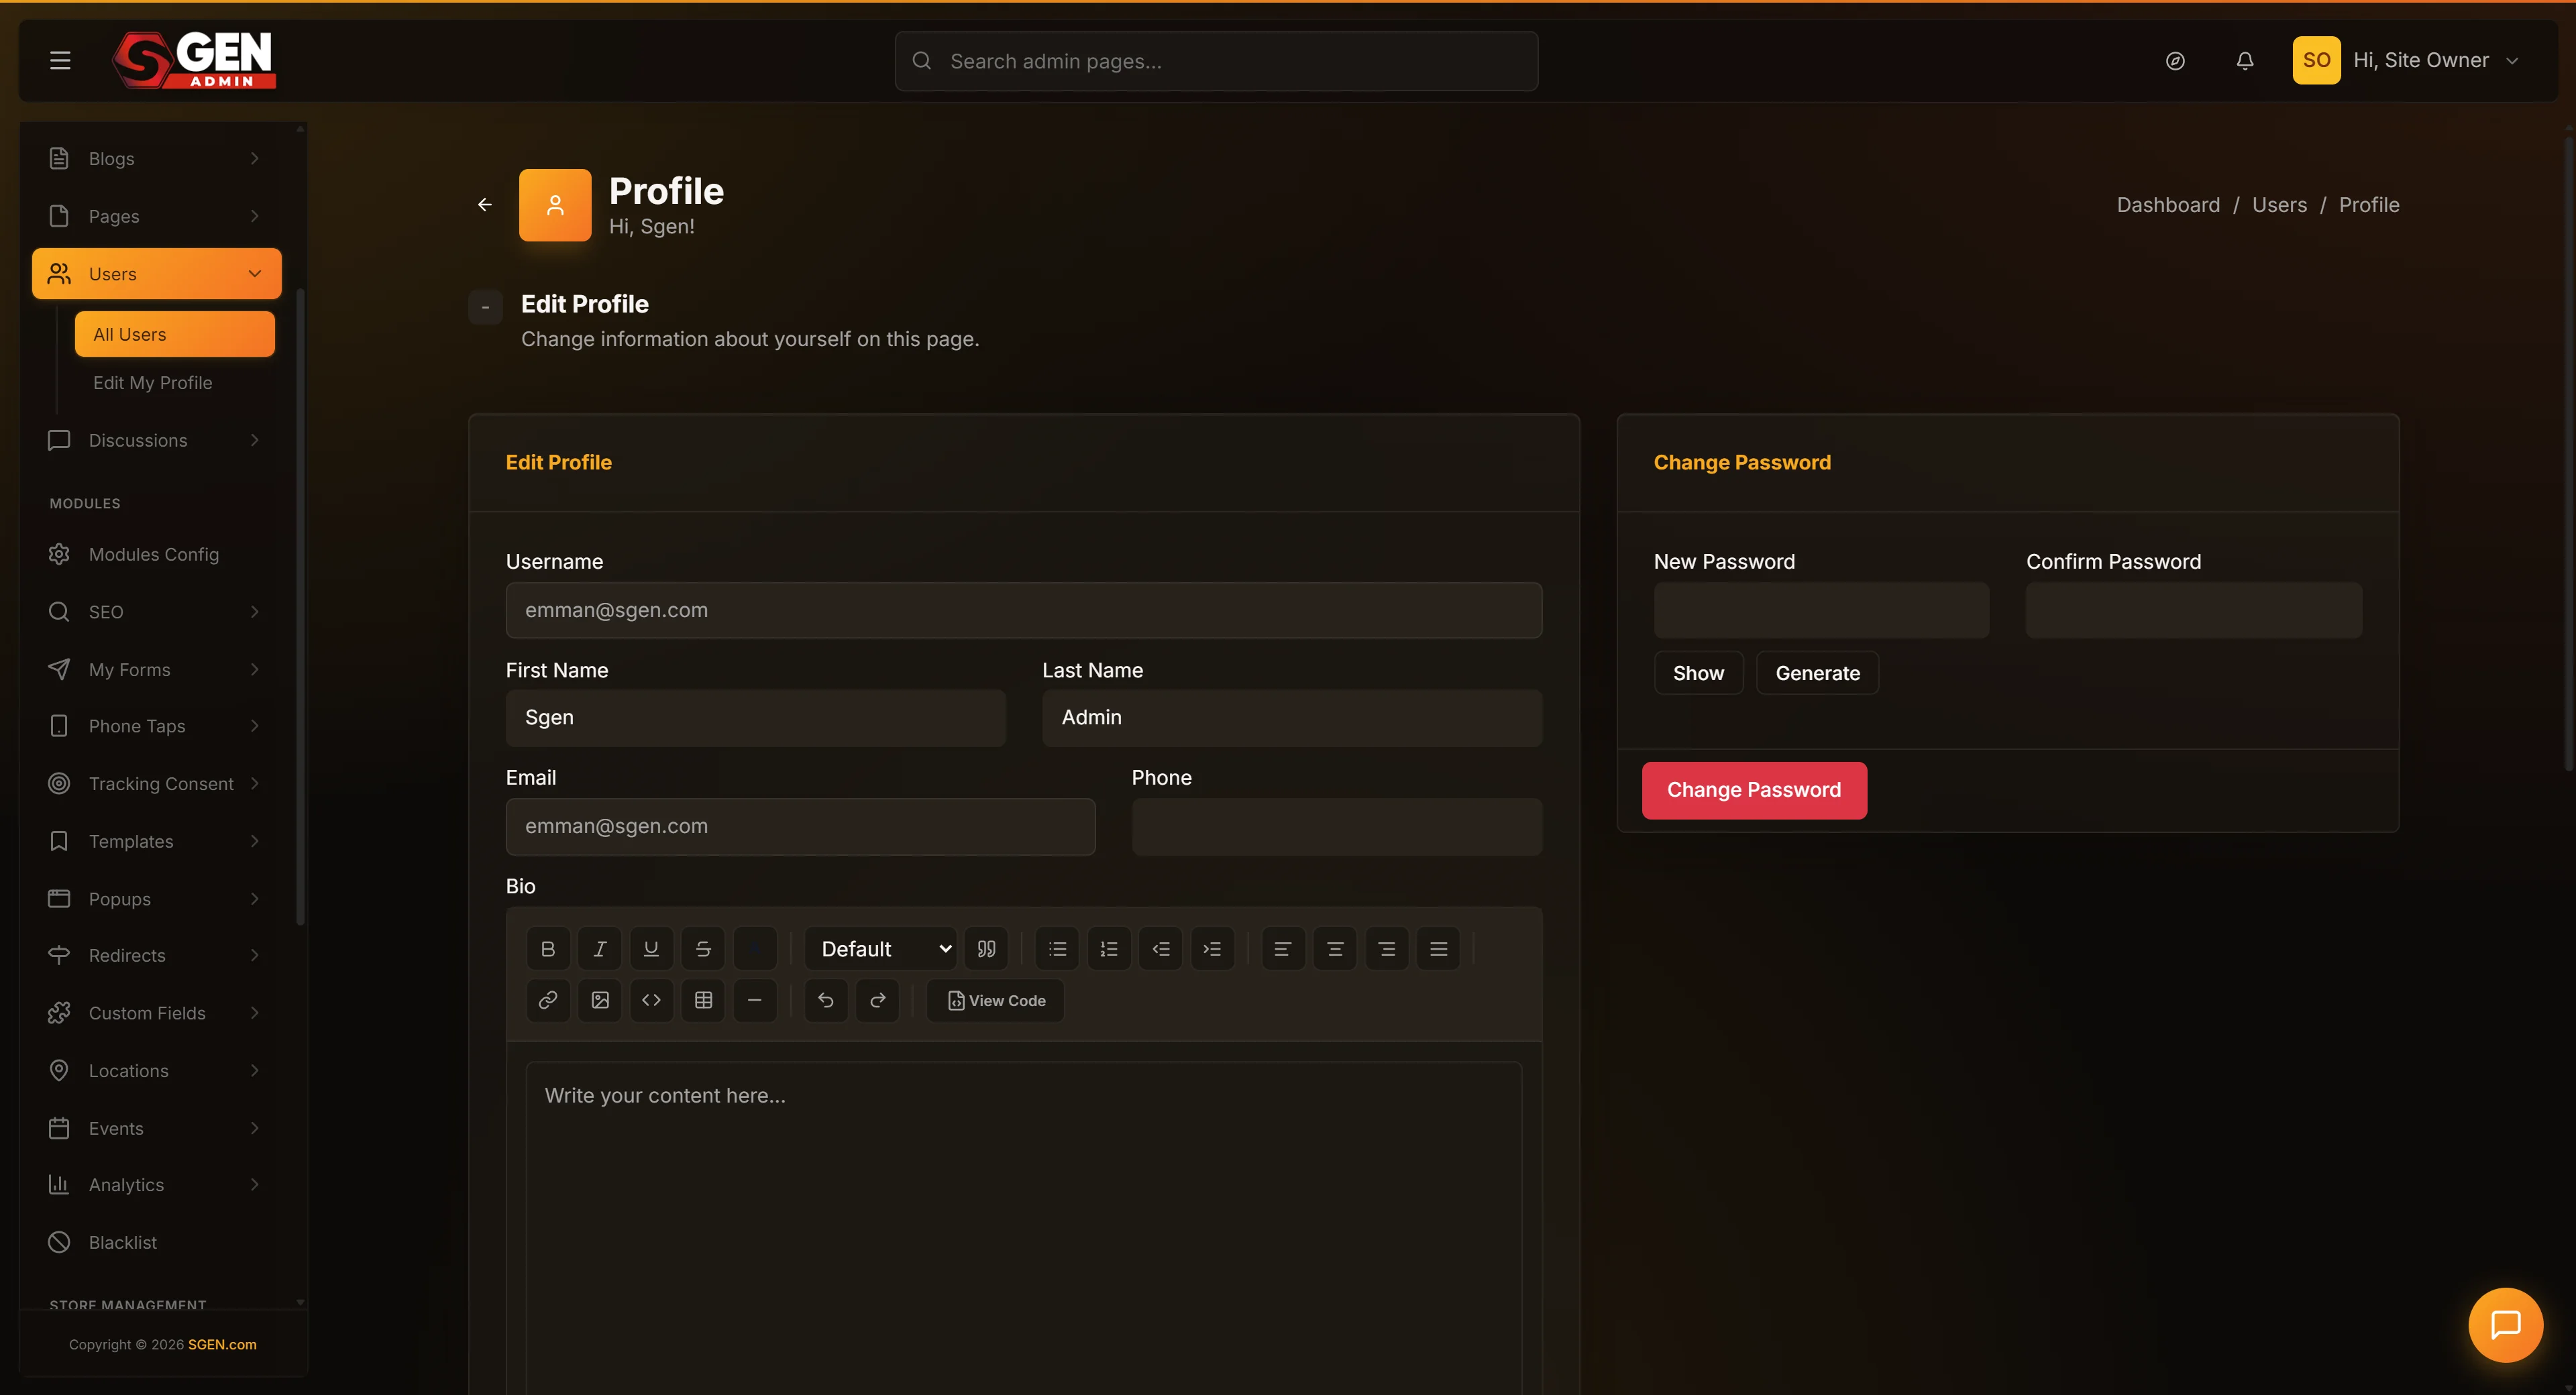Open Events in sidebar
2576x1395 pixels.
pos(157,1128)
